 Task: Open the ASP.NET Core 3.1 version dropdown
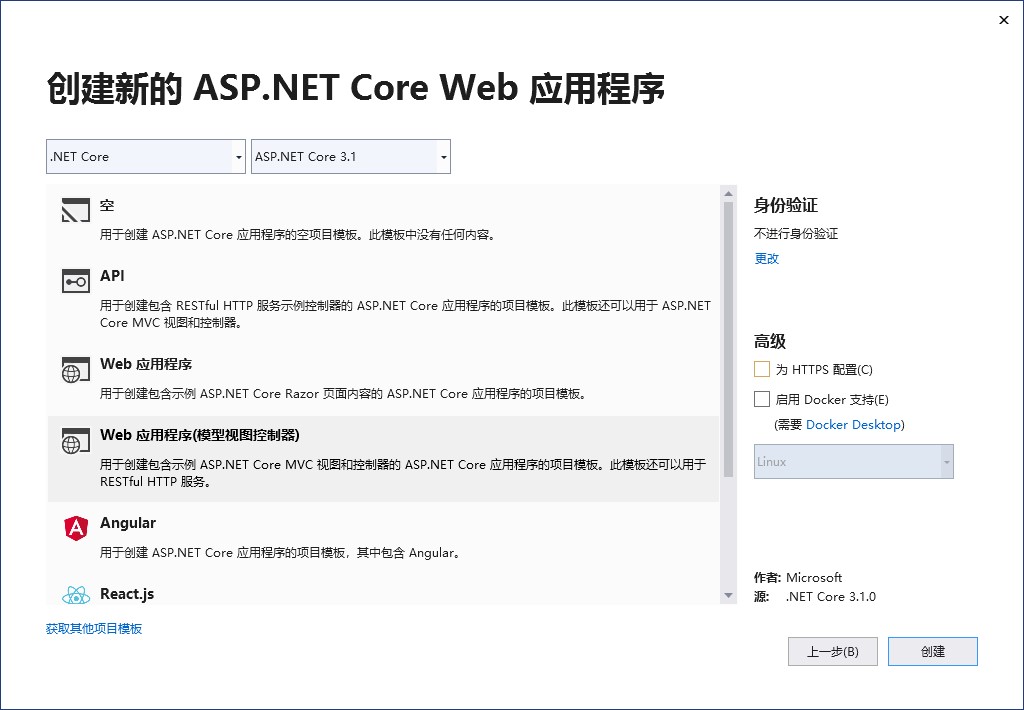coord(350,156)
